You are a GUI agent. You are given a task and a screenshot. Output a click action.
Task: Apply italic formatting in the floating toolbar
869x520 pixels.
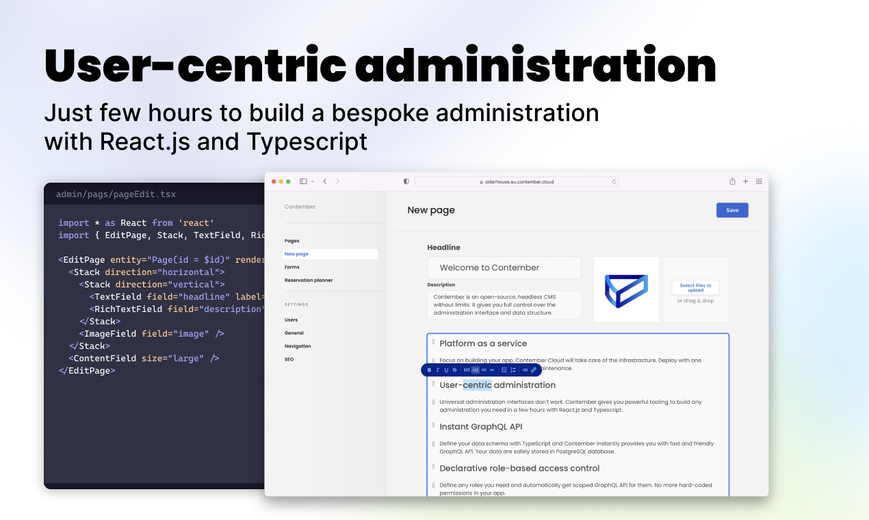tap(438, 370)
